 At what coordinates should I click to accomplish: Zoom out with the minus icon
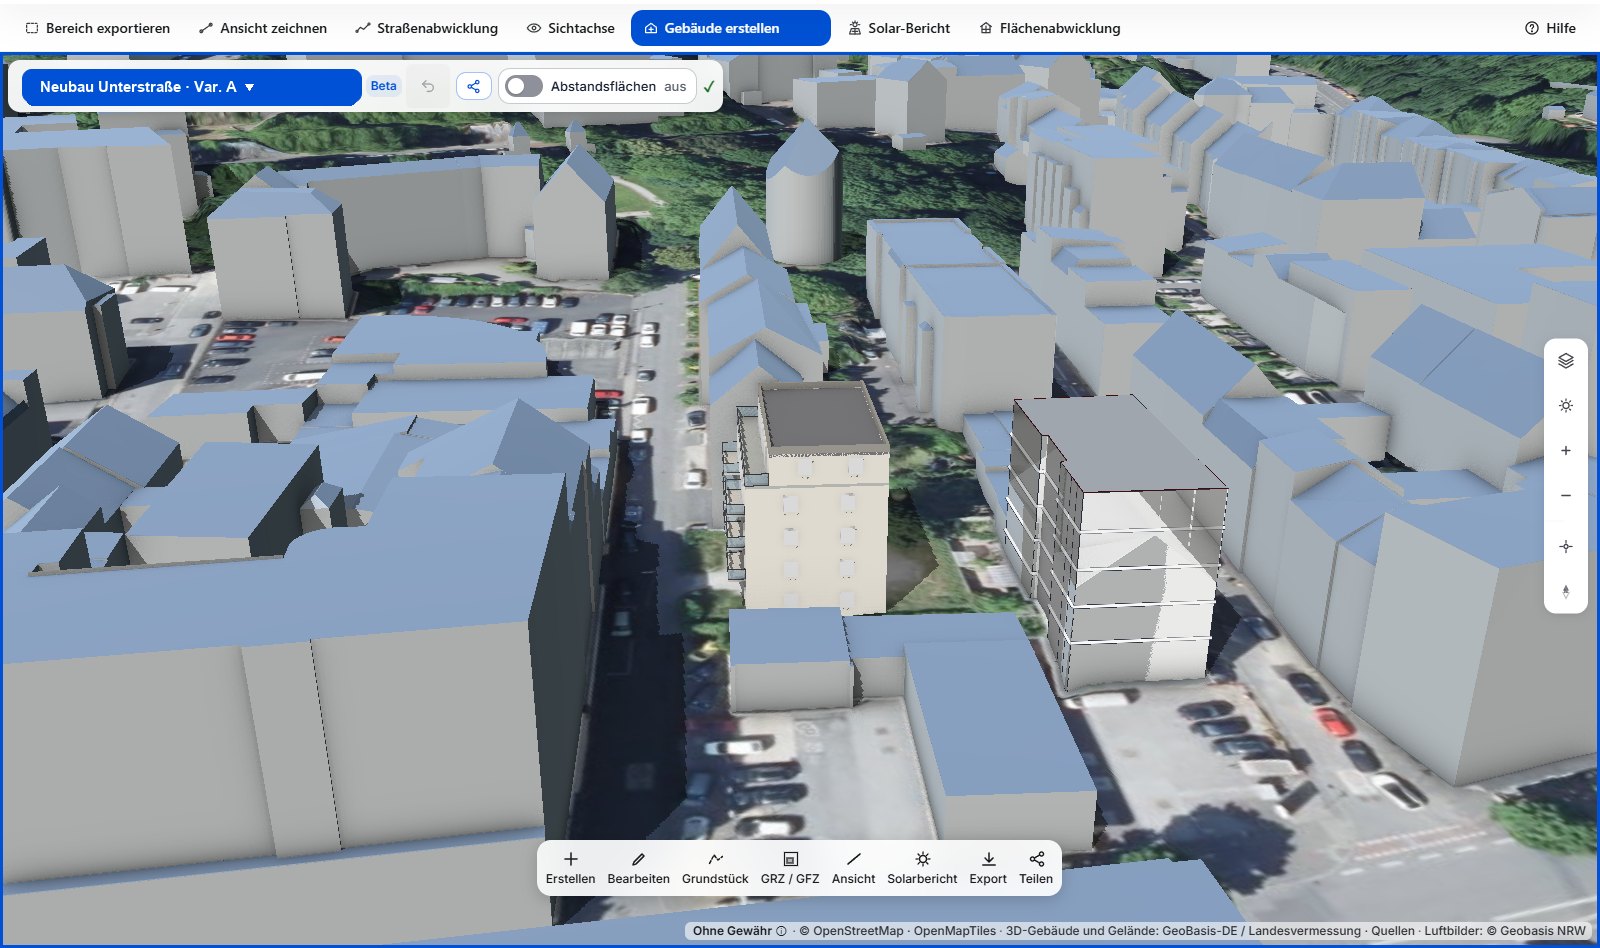click(x=1566, y=496)
